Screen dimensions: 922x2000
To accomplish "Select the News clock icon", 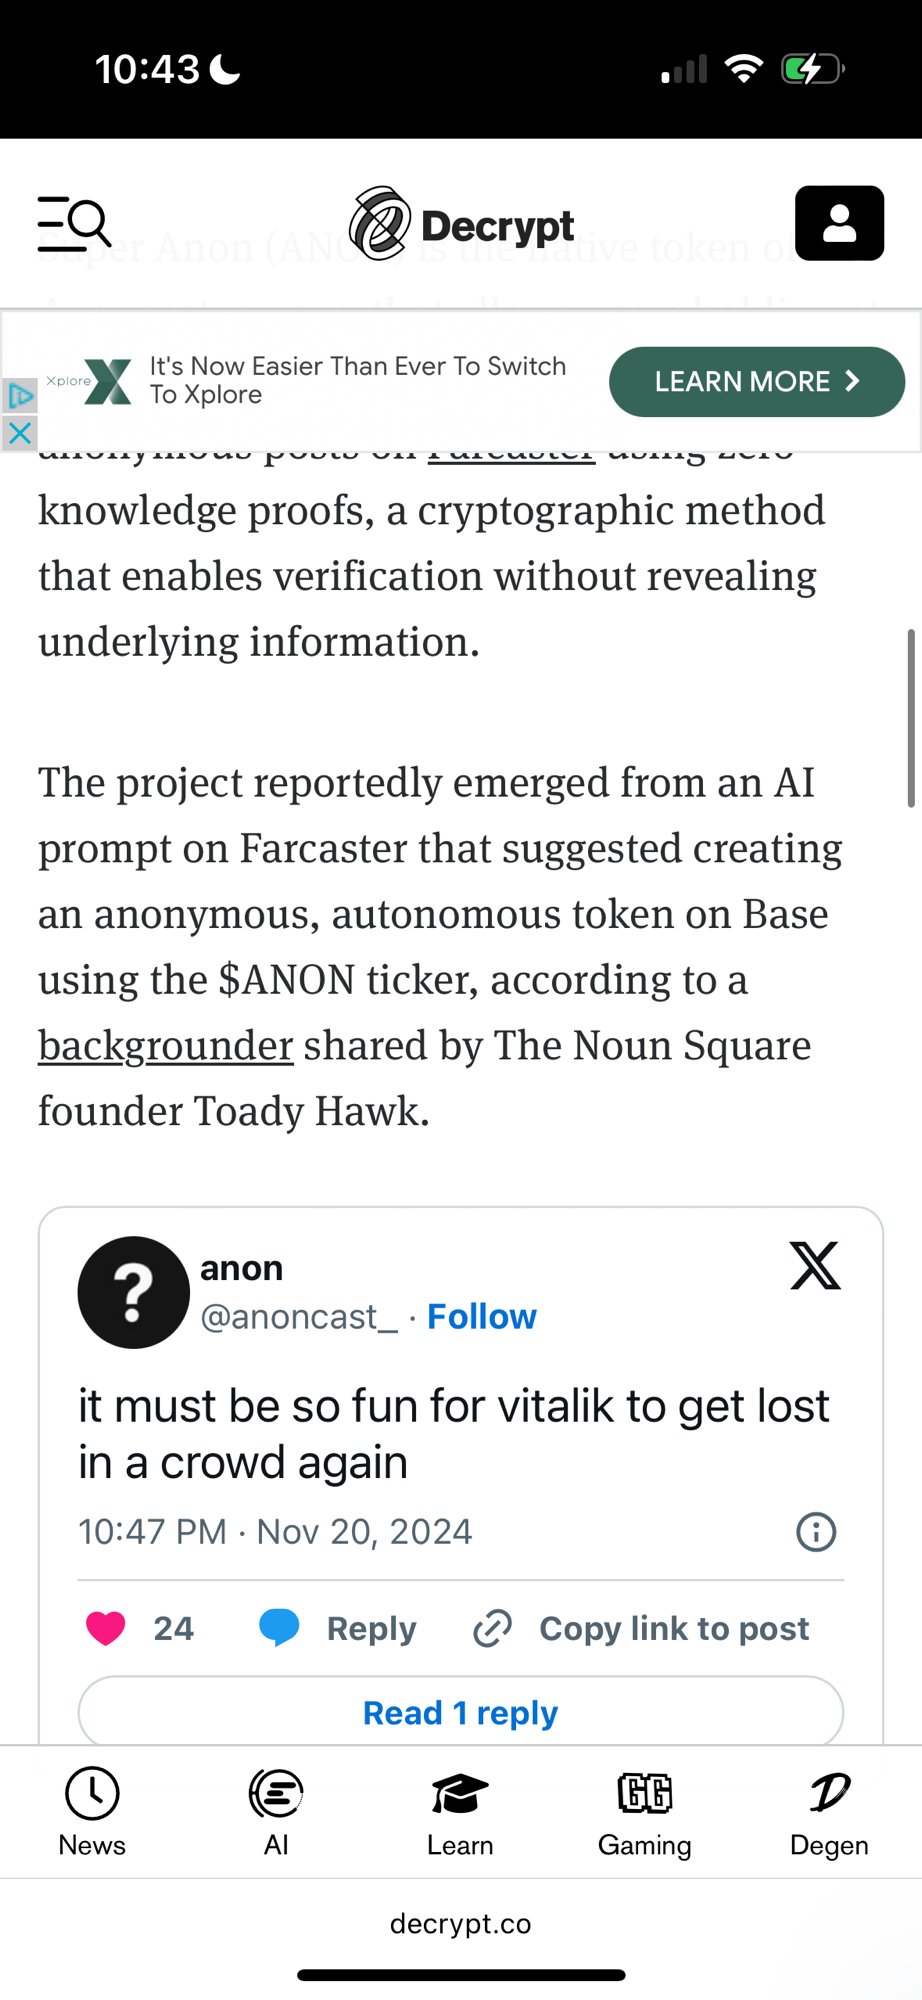I will [91, 1793].
